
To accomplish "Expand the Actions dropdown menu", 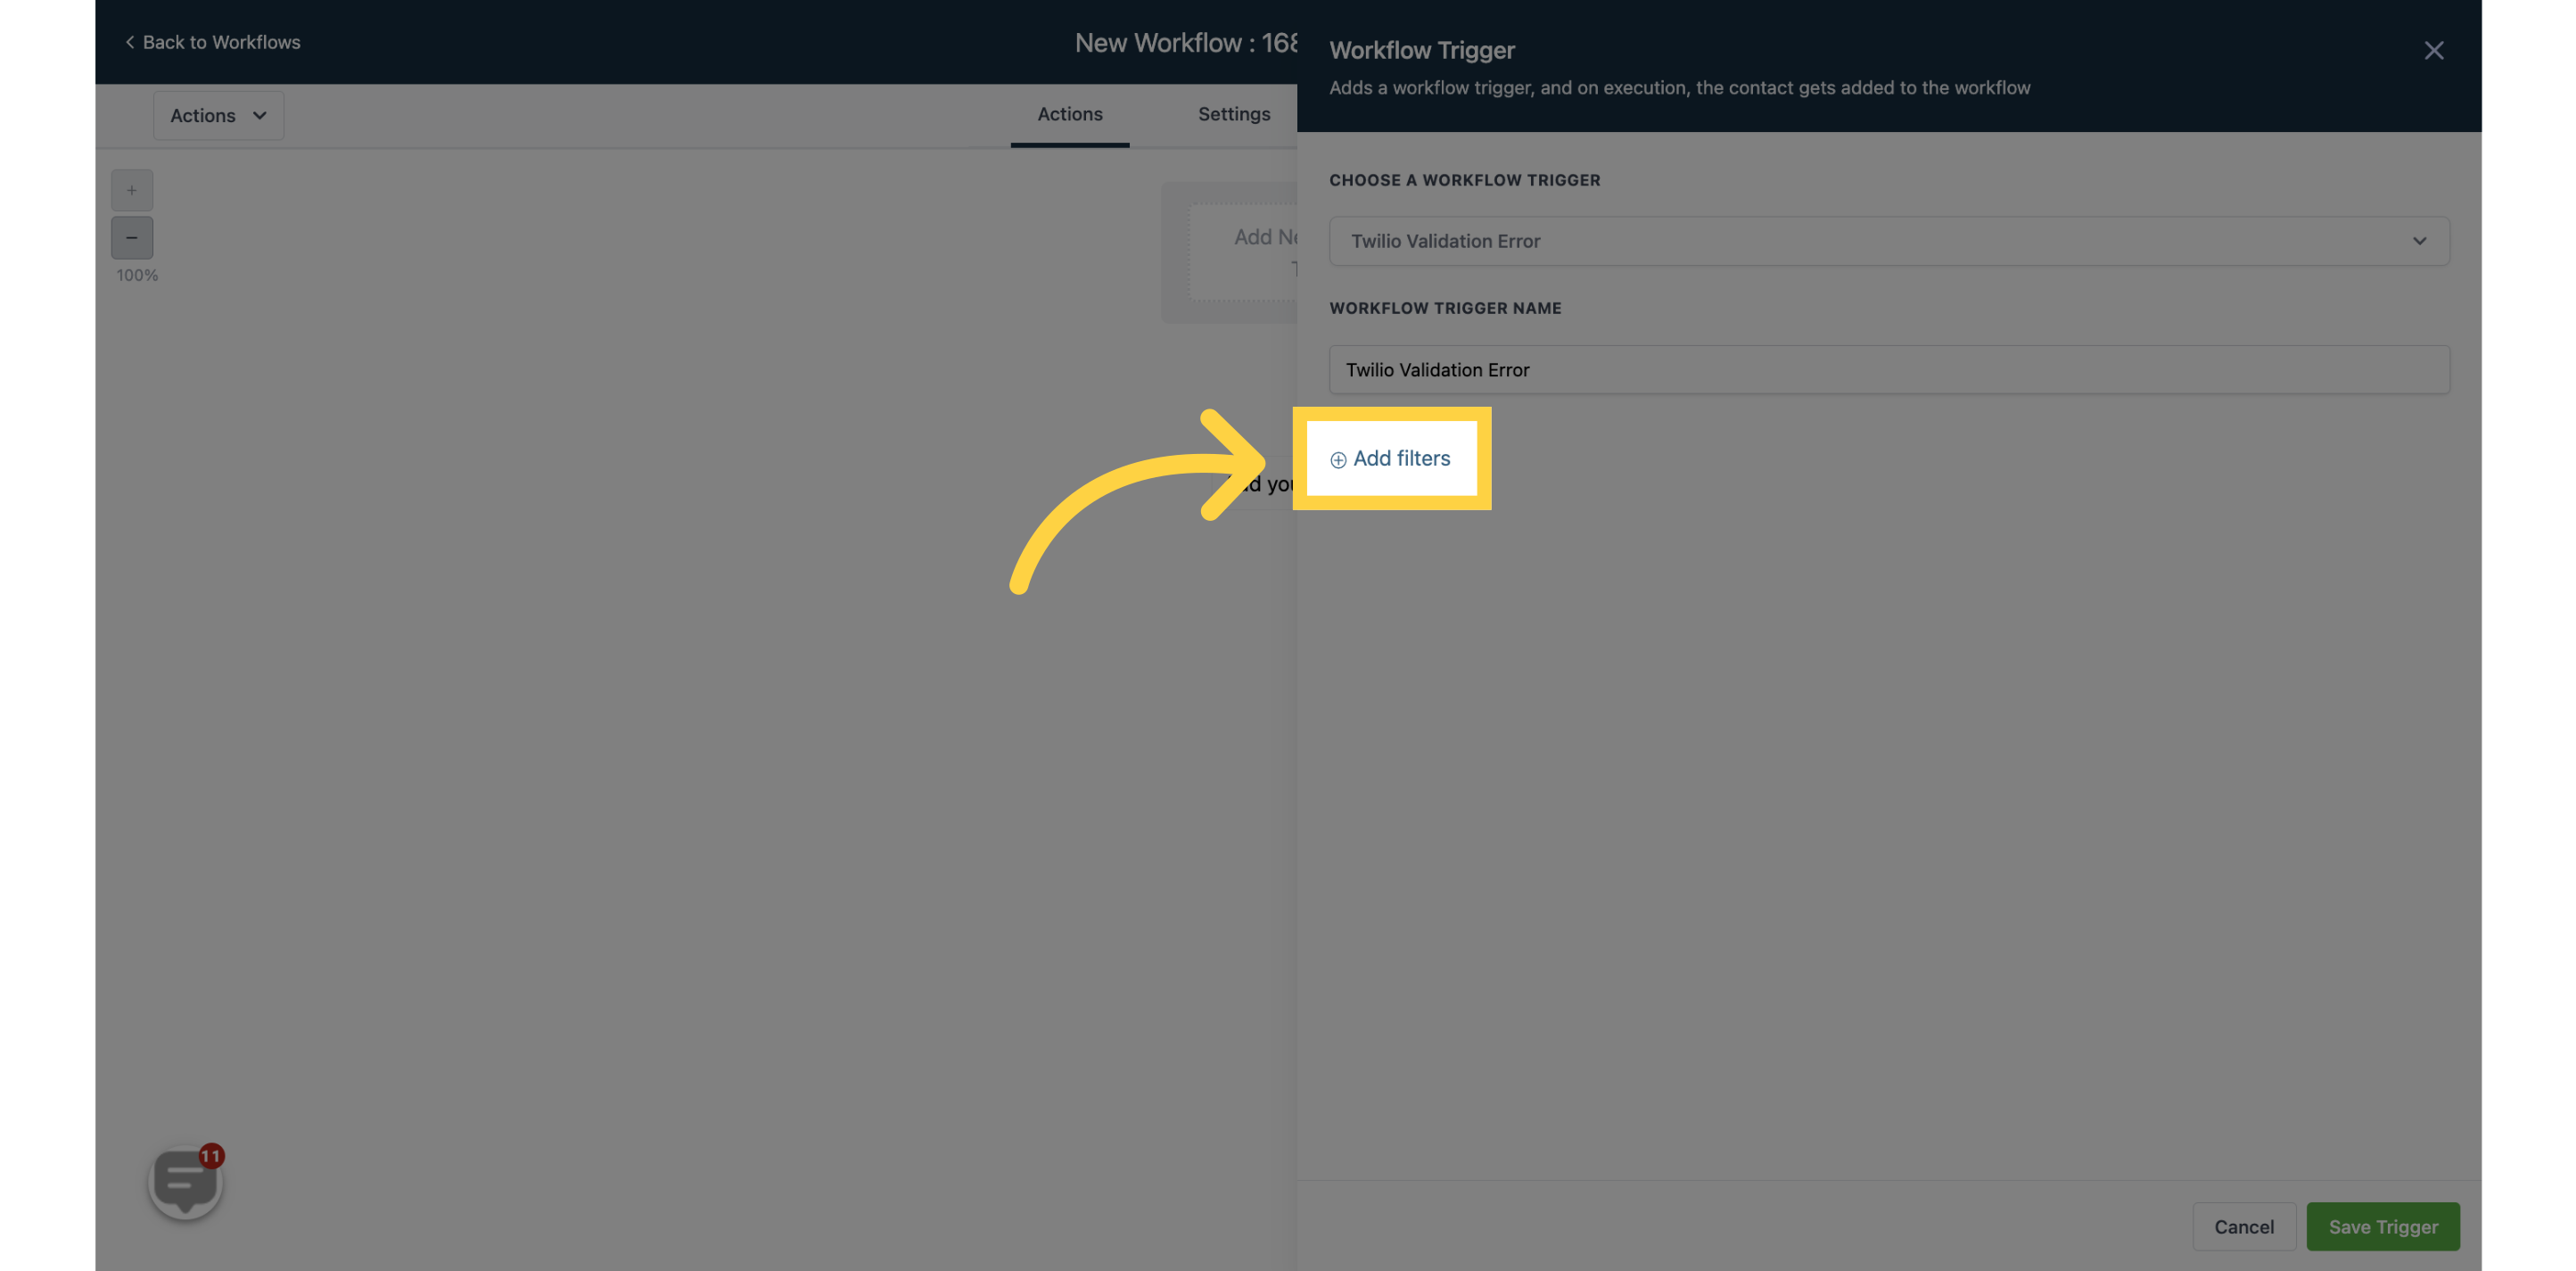I will click(218, 113).
